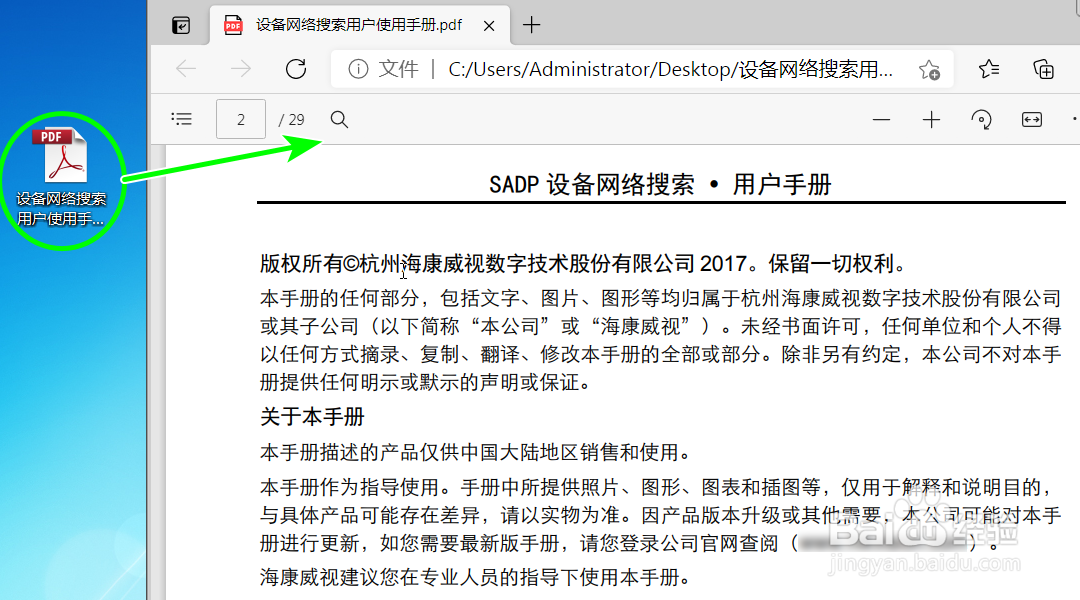Image resolution: width=1080 pixels, height=600 pixels.
Task: Add this page to favorites
Action: [929, 70]
